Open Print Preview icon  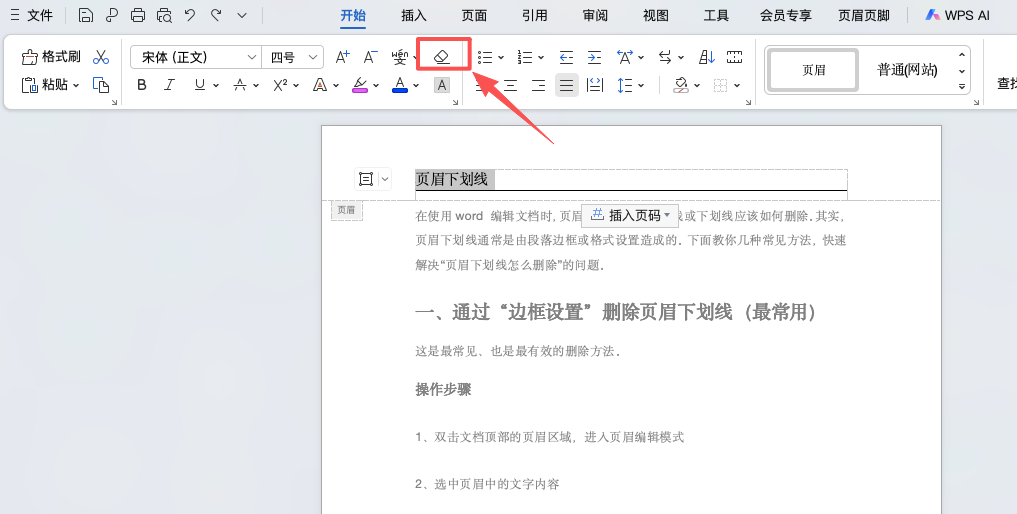(x=164, y=15)
